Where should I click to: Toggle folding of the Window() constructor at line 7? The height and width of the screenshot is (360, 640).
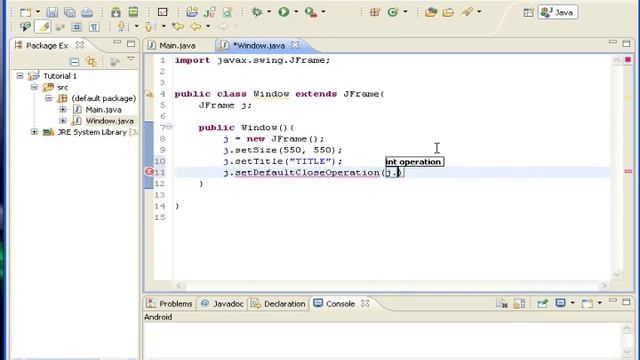coord(169,127)
